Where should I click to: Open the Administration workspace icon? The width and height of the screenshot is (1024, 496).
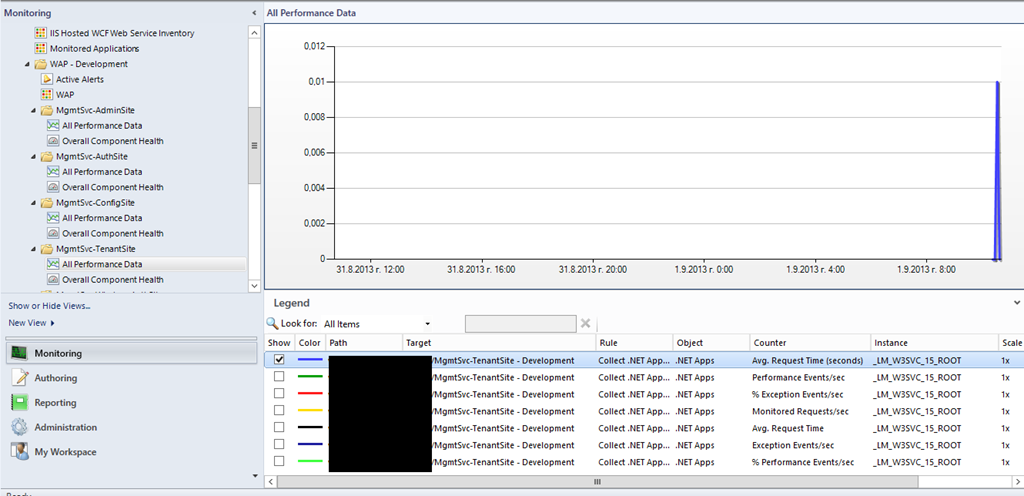click(x=19, y=427)
